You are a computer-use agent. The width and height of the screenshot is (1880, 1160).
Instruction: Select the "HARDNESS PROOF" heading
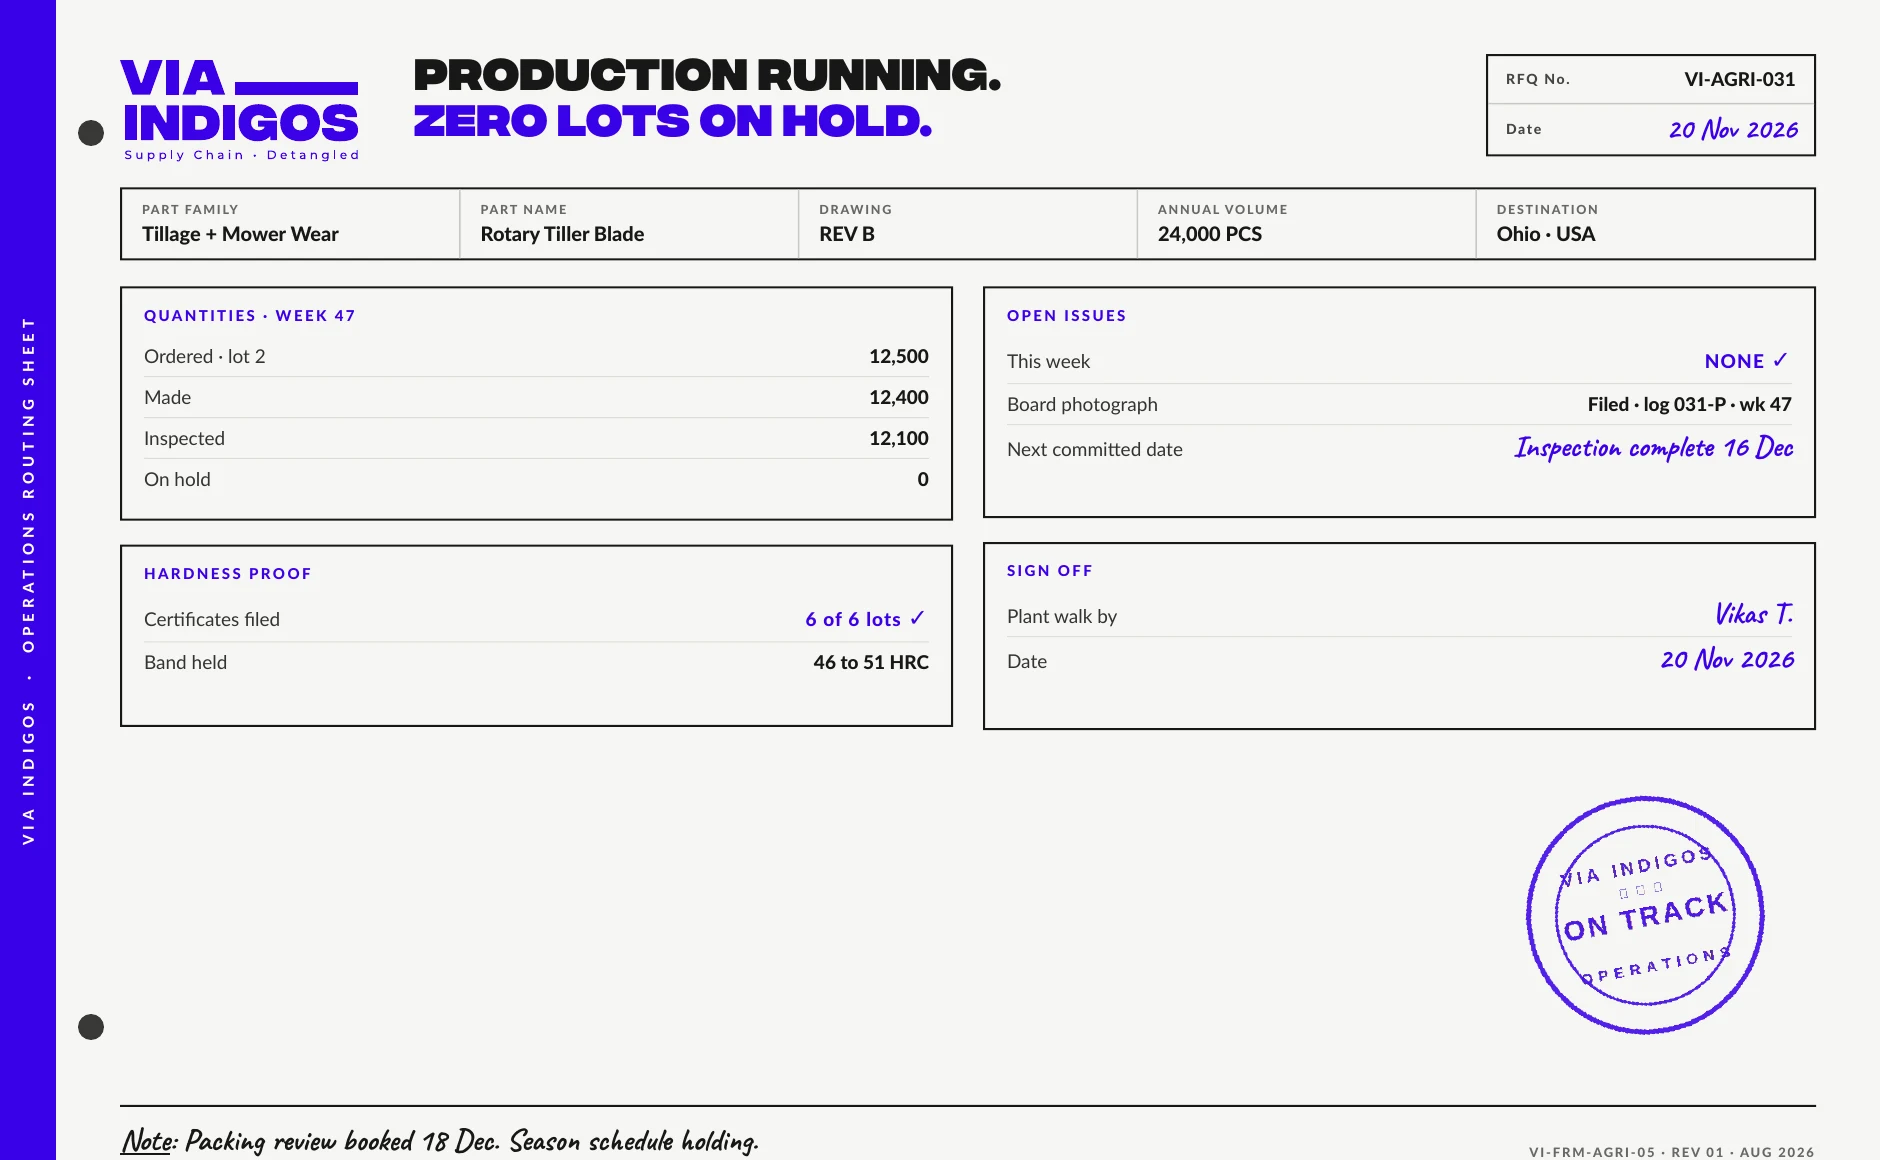click(x=228, y=574)
